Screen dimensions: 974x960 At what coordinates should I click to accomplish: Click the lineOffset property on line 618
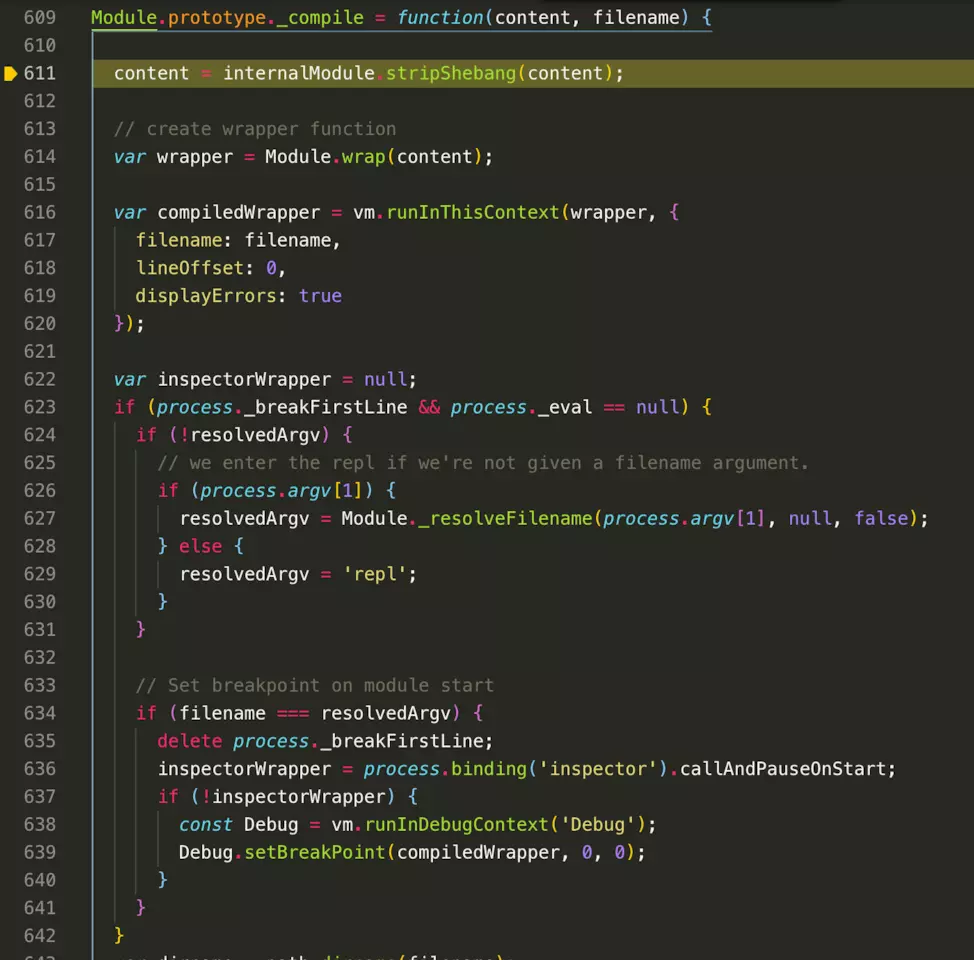click(190, 268)
